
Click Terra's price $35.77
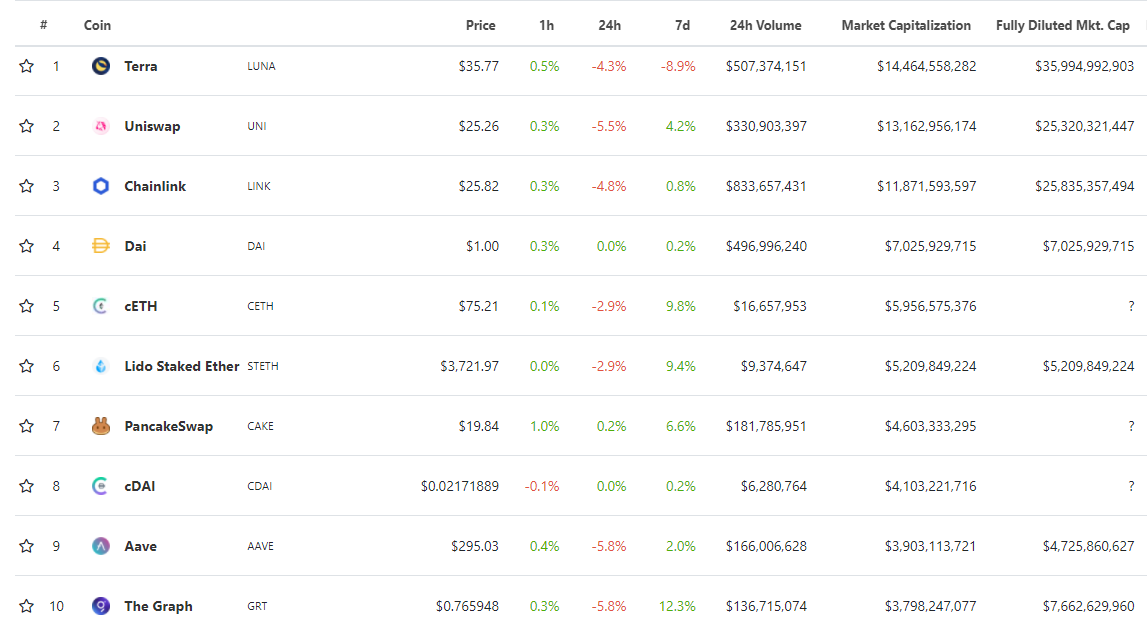(x=478, y=66)
